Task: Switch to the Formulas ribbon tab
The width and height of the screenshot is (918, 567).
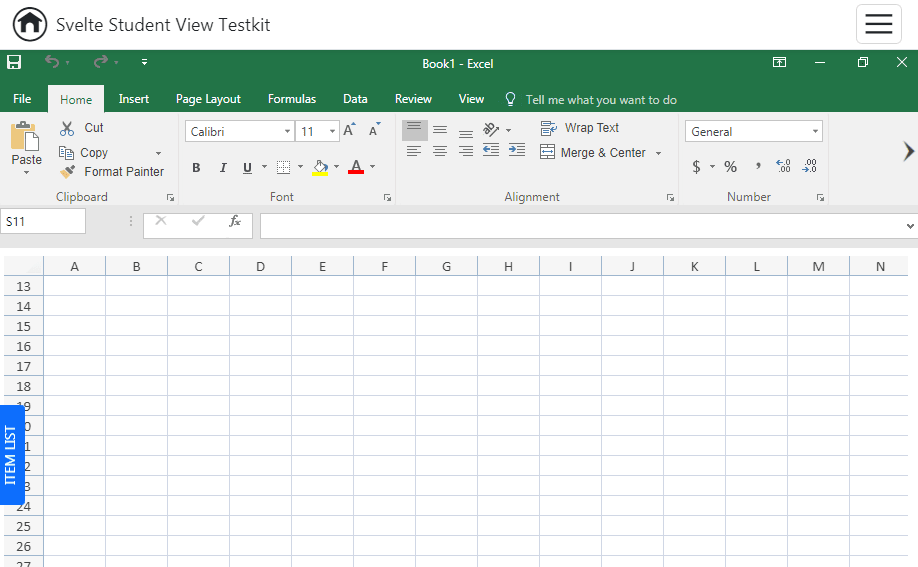Action: click(291, 99)
